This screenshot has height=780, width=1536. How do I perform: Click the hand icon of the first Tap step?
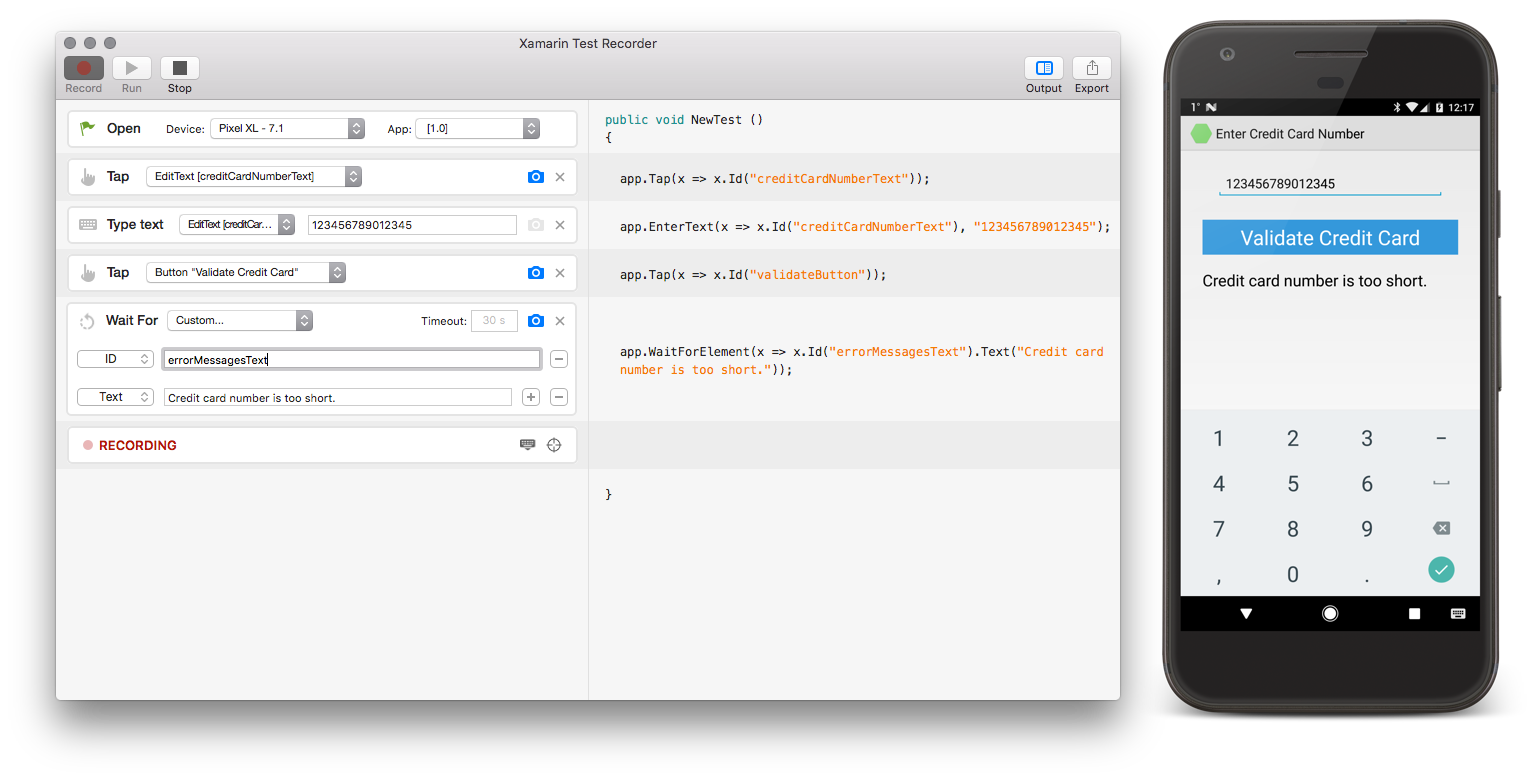(88, 177)
